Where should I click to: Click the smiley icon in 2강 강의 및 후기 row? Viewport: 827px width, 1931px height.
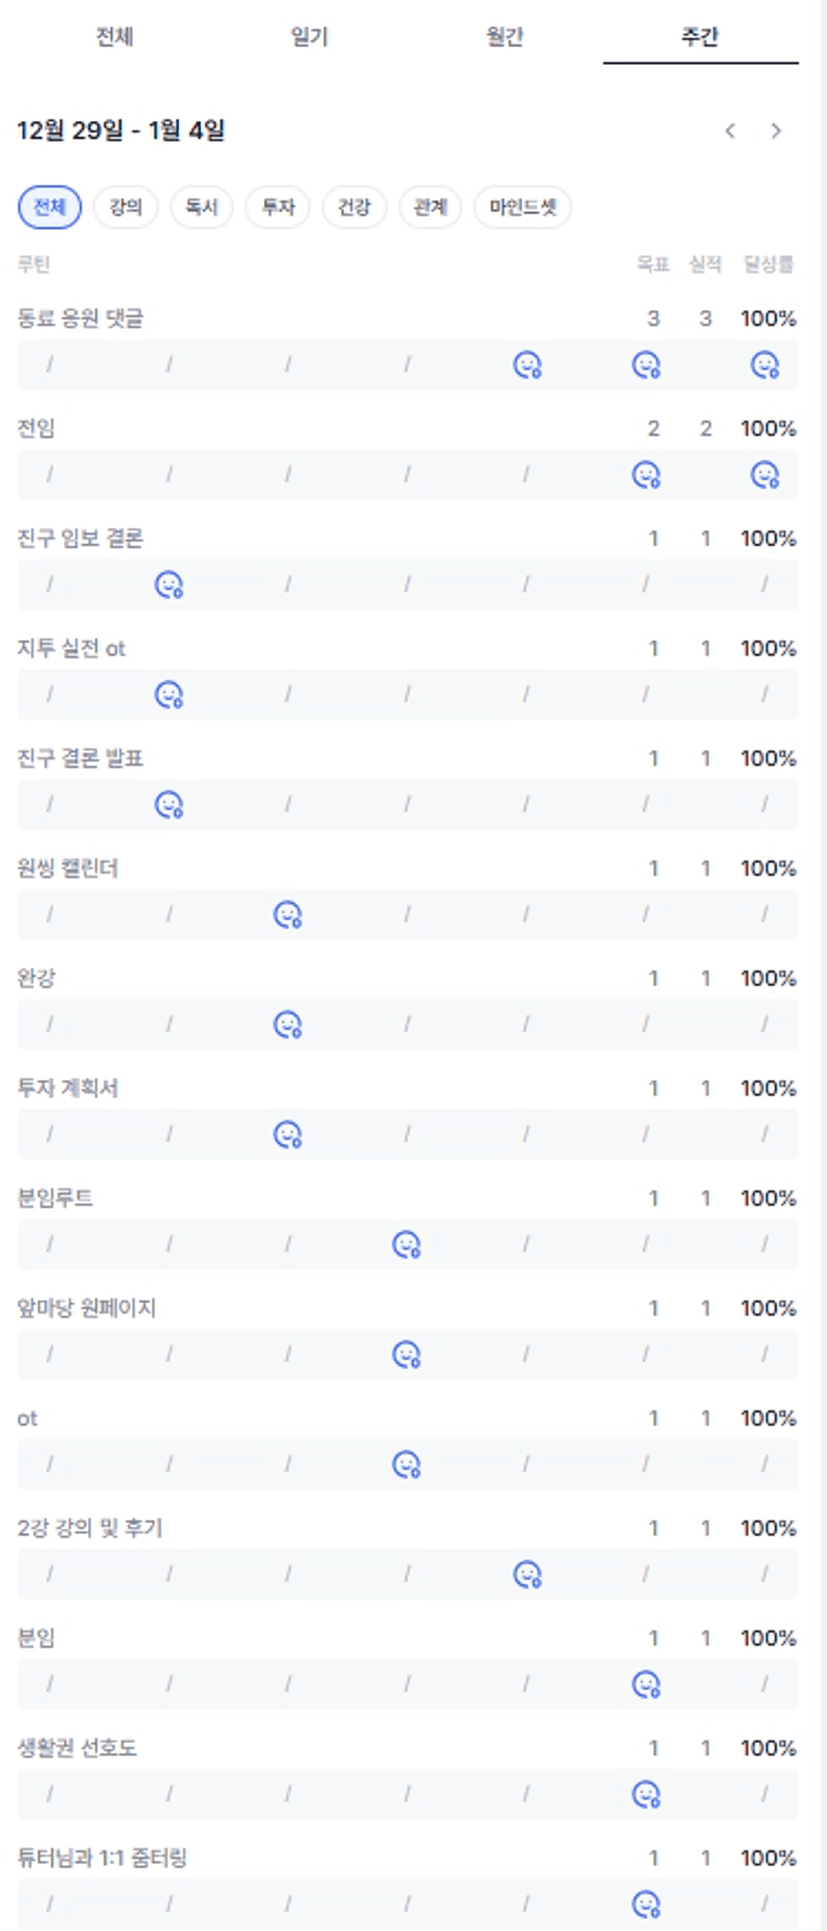click(x=527, y=1575)
